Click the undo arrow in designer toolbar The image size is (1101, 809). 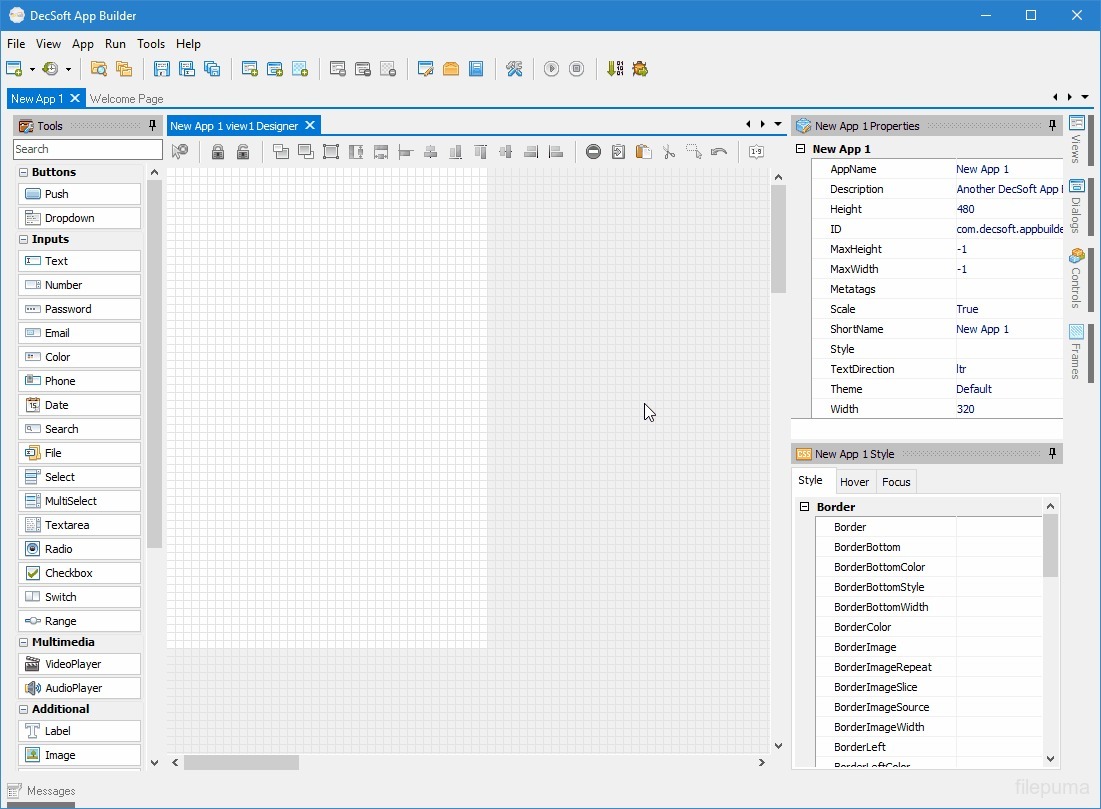(718, 152)
